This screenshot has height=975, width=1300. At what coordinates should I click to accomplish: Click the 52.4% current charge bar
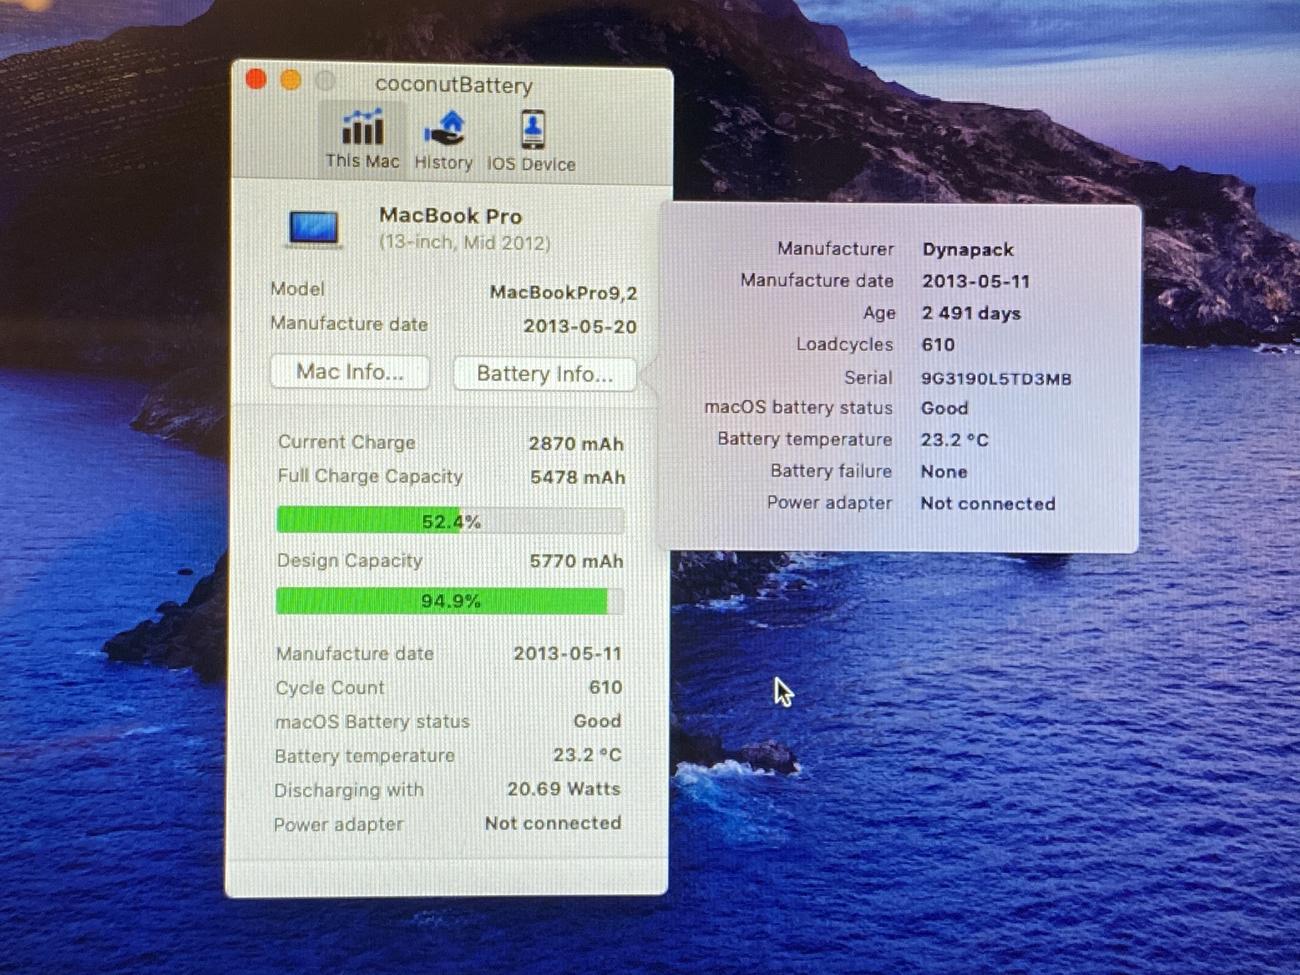(x=450, y=521)
